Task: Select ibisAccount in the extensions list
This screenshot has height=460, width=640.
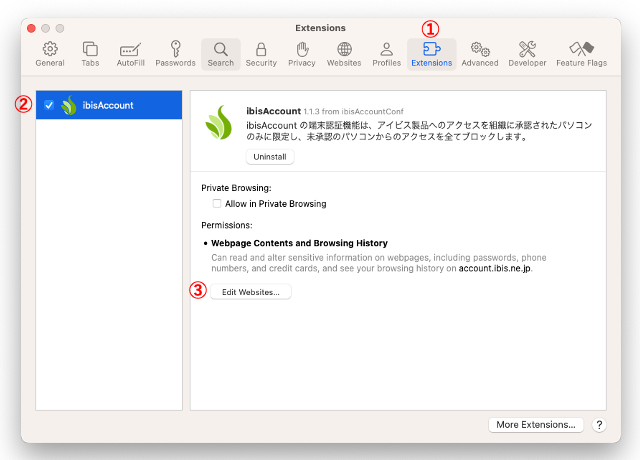Action: pyautogui.click(x=108, y=106)
